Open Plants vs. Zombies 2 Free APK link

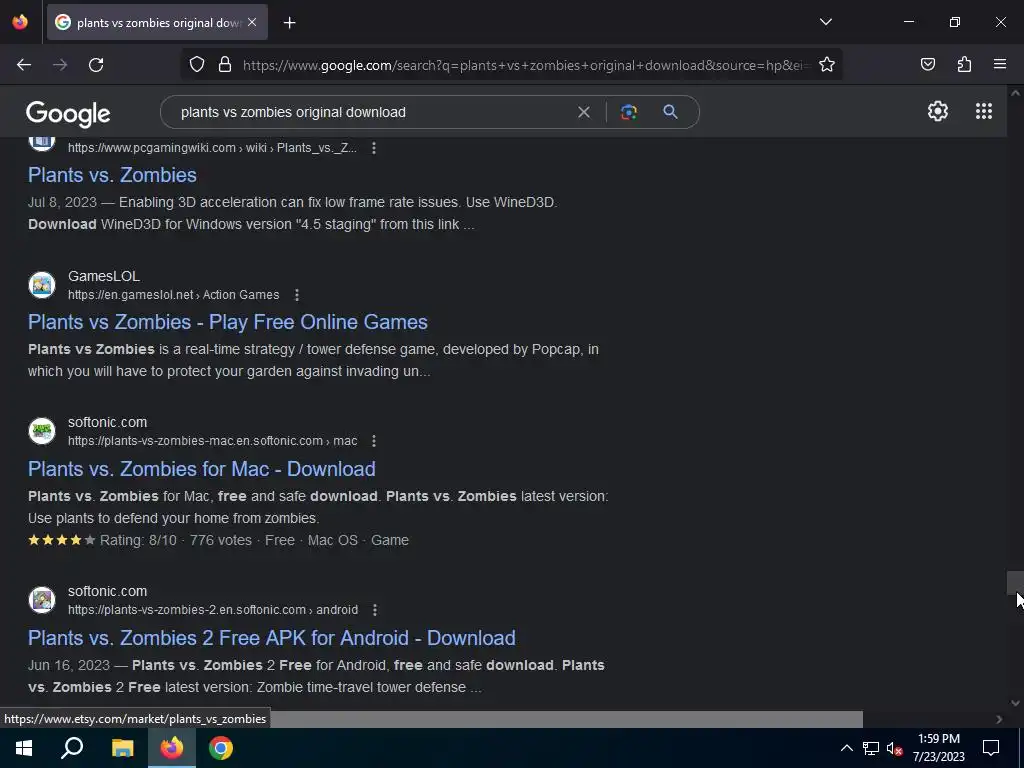pyautogui.click(x=272, y=638)
